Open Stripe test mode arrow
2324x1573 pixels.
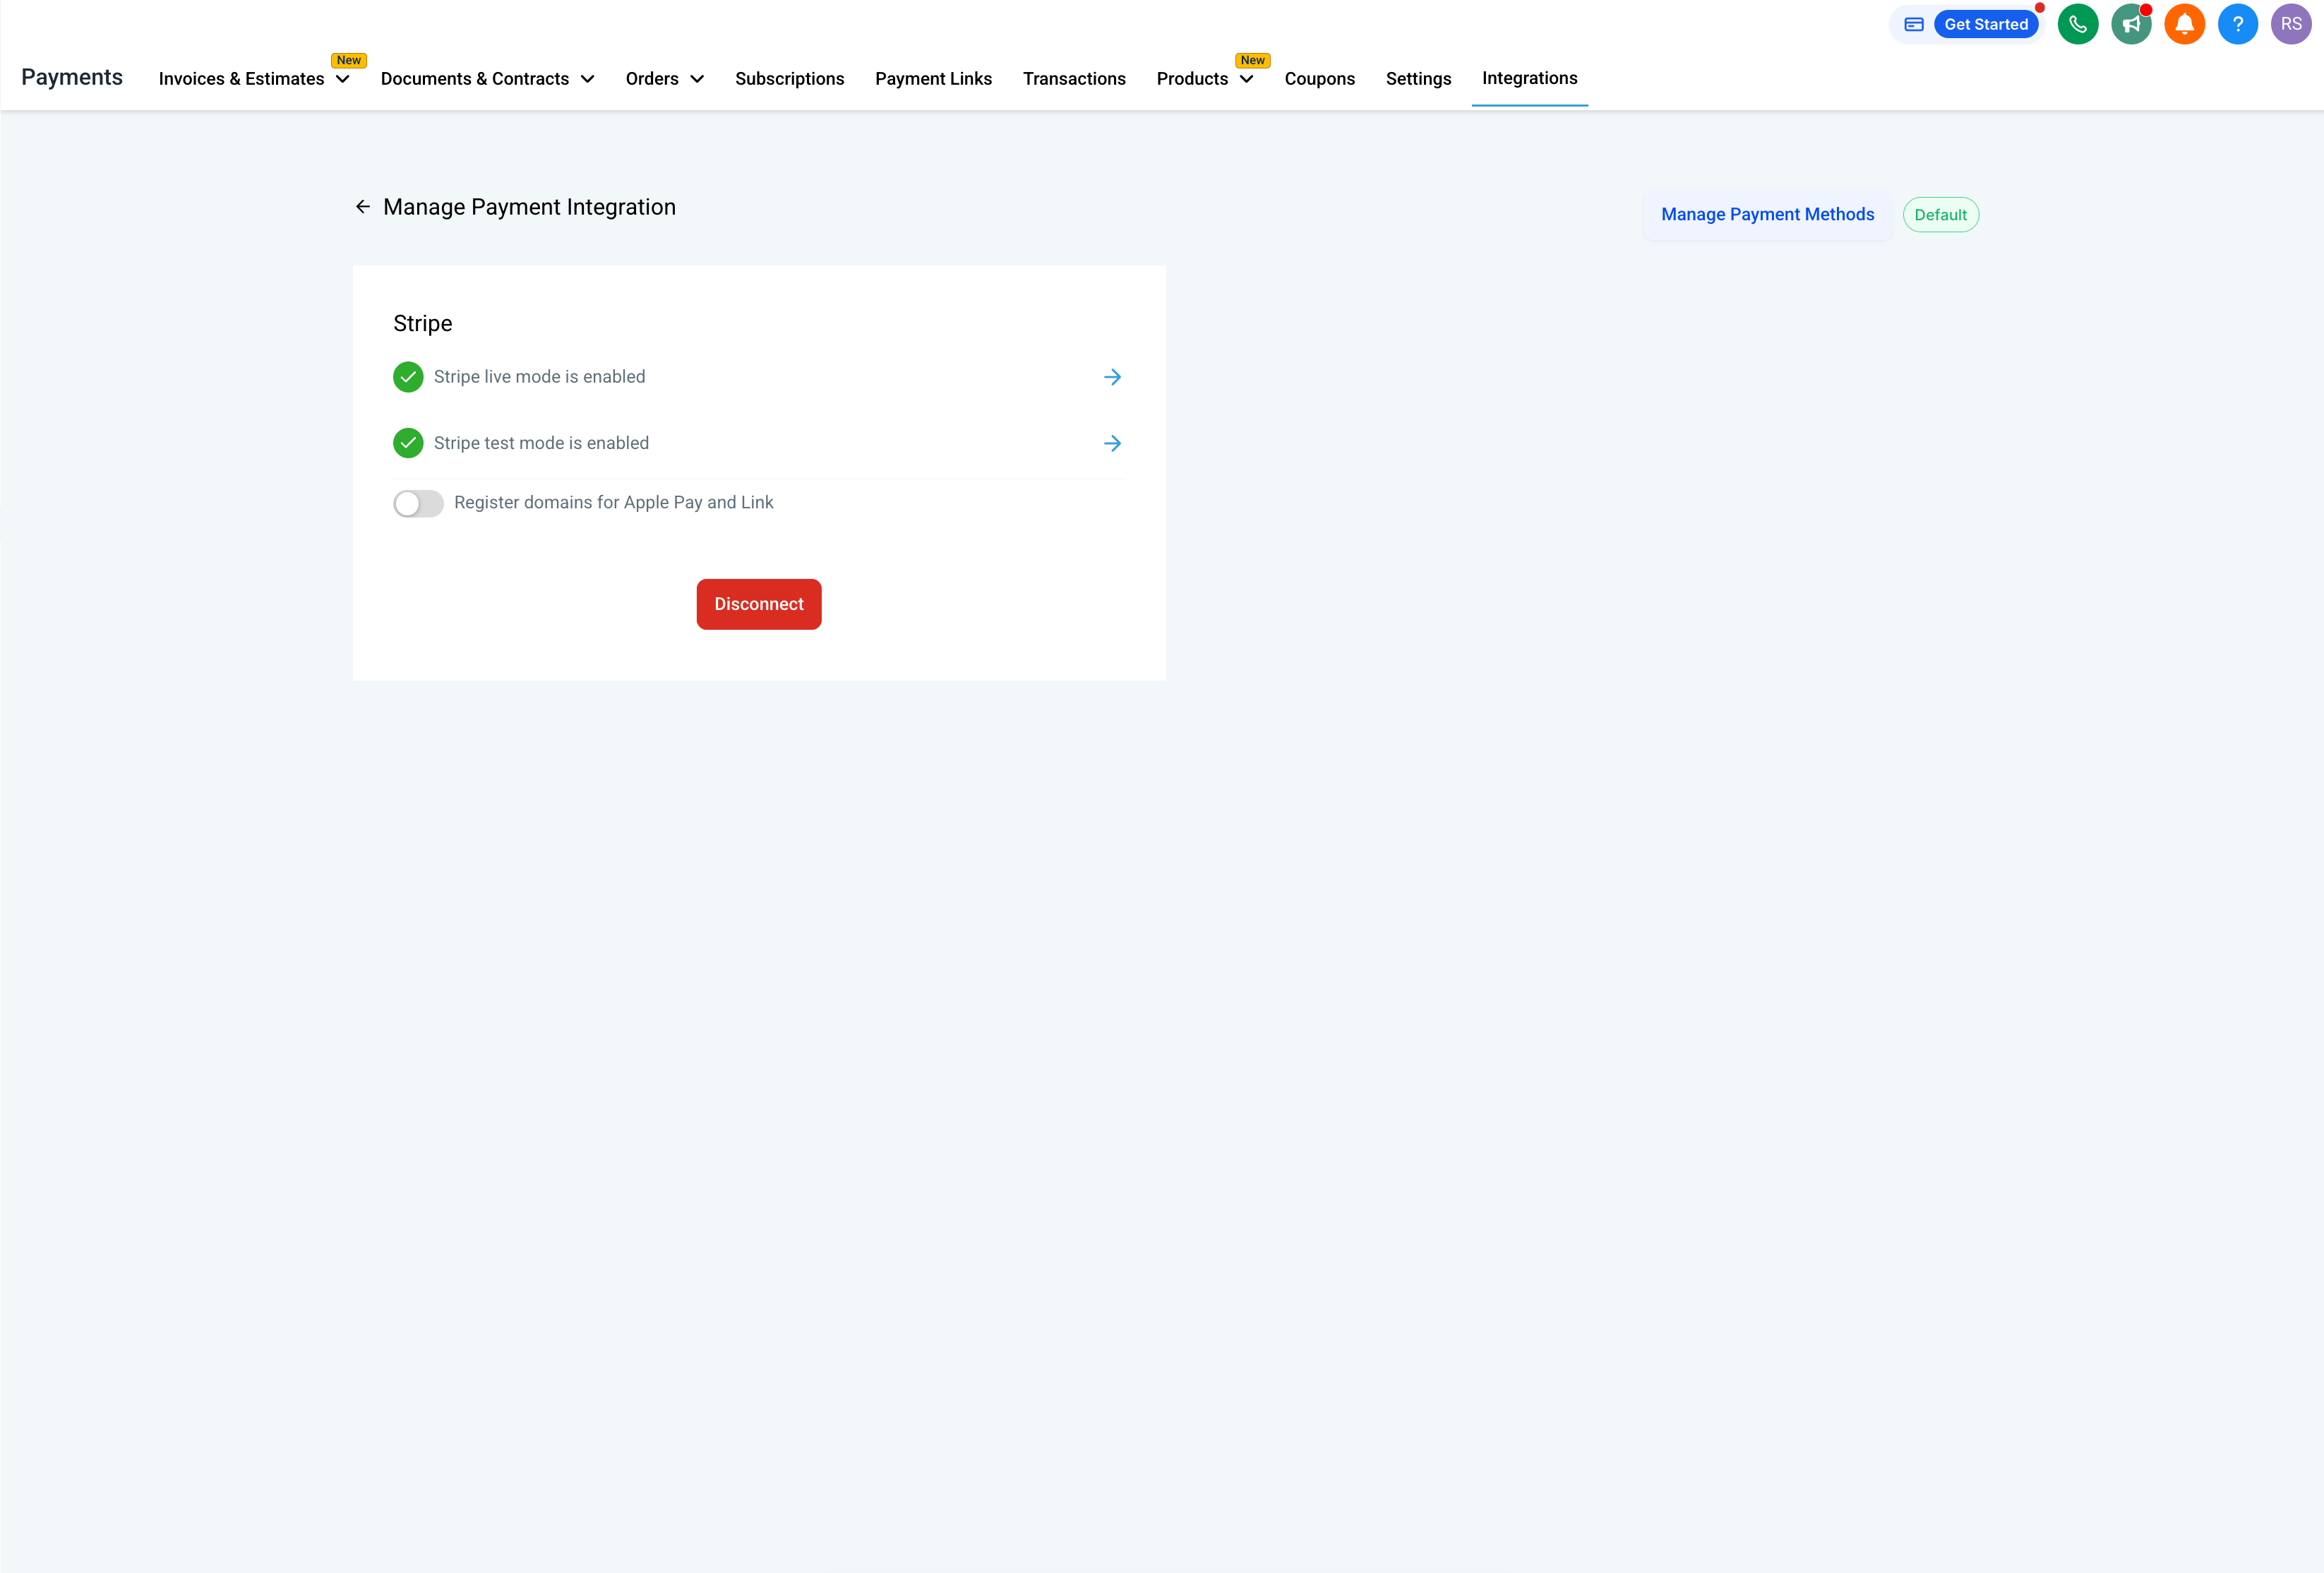pos(1112,443)
